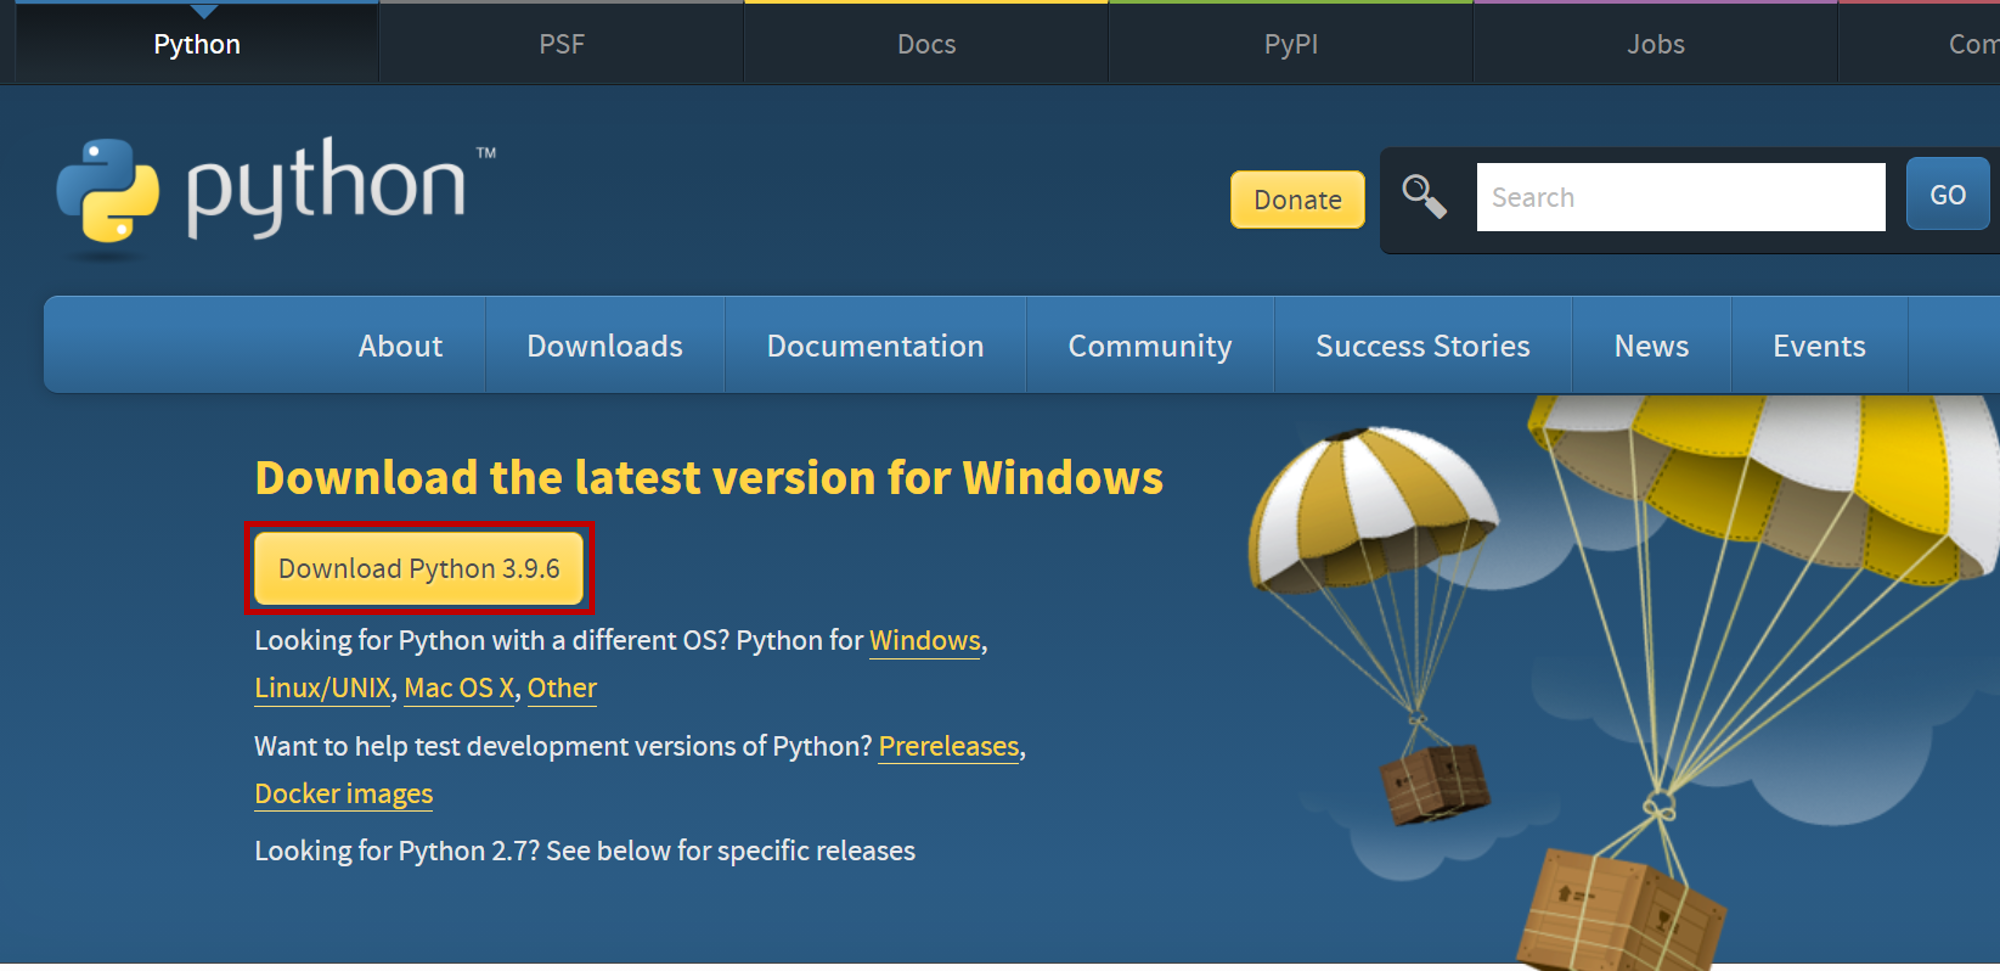Click the Donate button
The height and width of the screenshot is (971, 2000).
pyautogui.click(x=1297, y=199)
